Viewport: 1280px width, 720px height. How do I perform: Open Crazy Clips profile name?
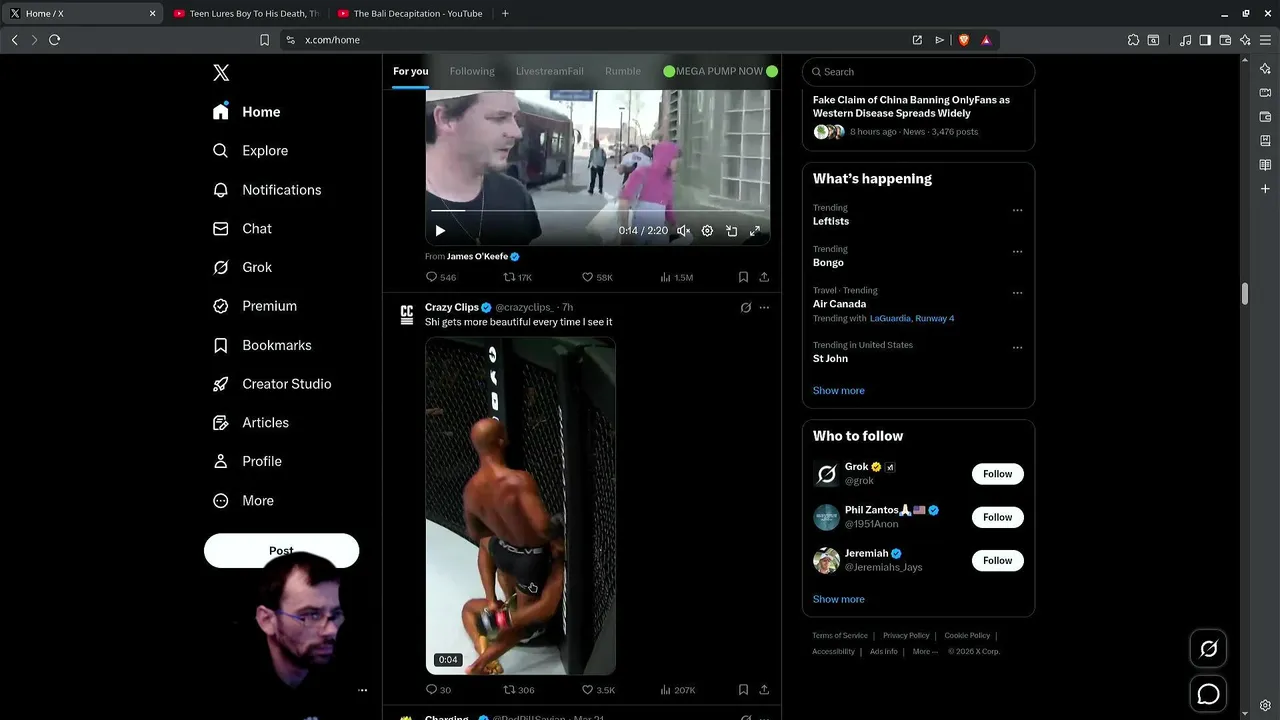(452, 307)
